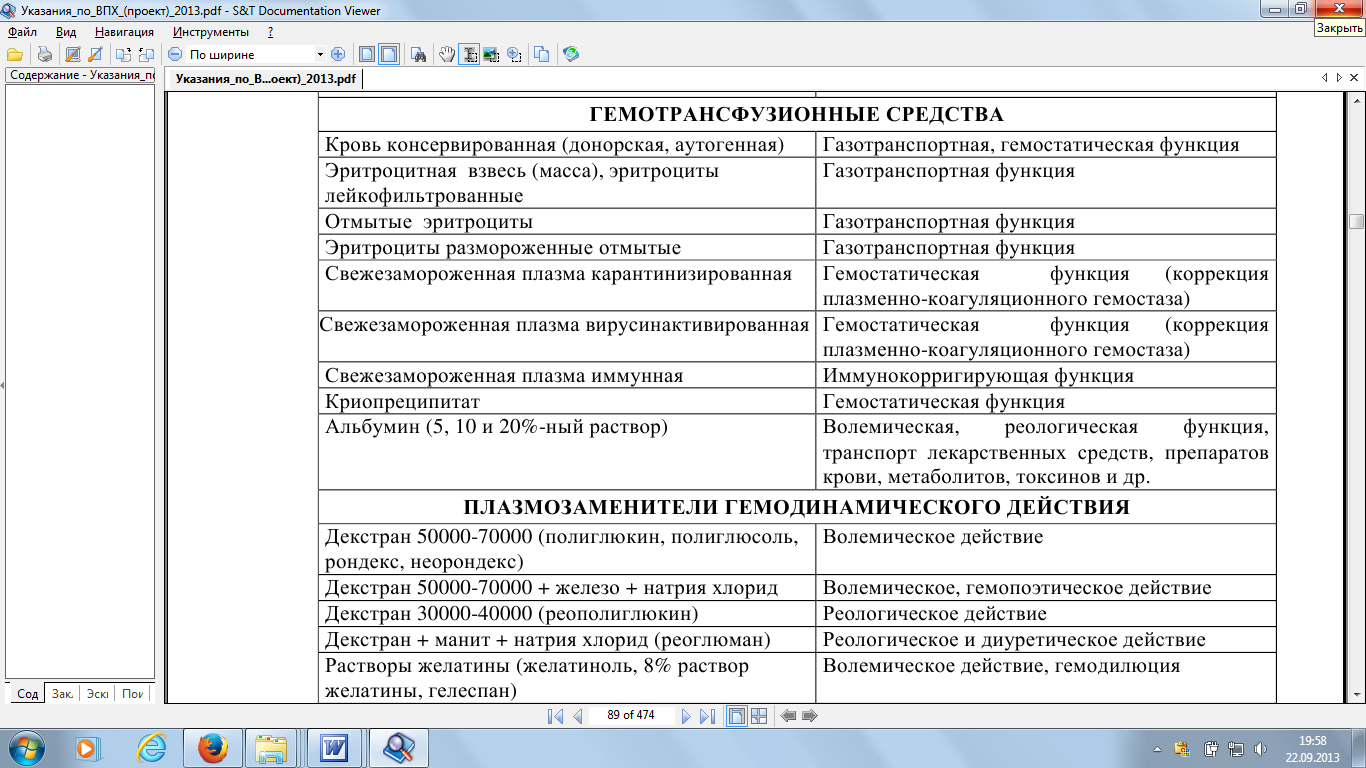Click the globe update icon in toolbar

click(571, 54)
